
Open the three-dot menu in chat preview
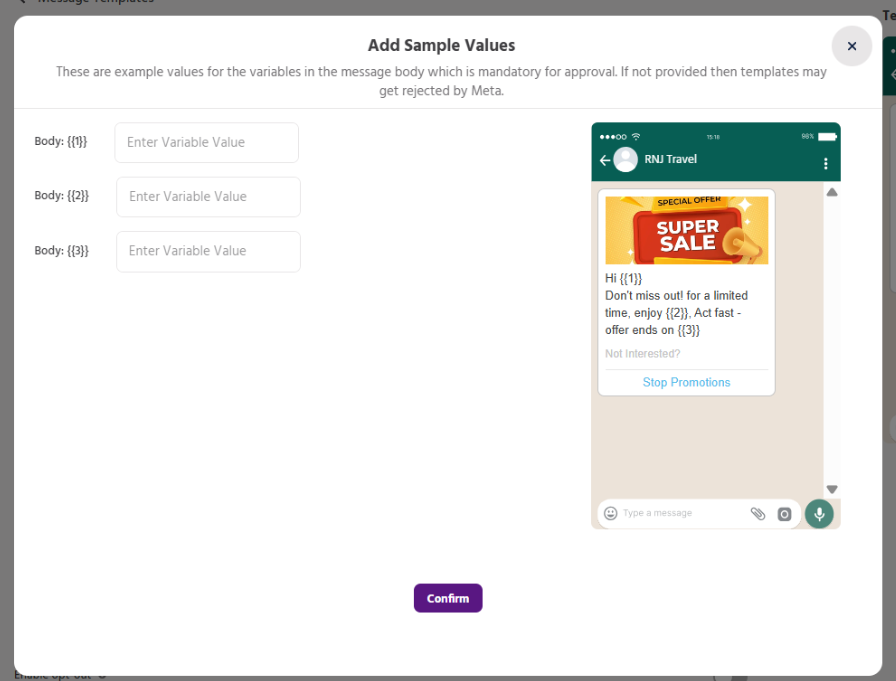coord(825,163)
